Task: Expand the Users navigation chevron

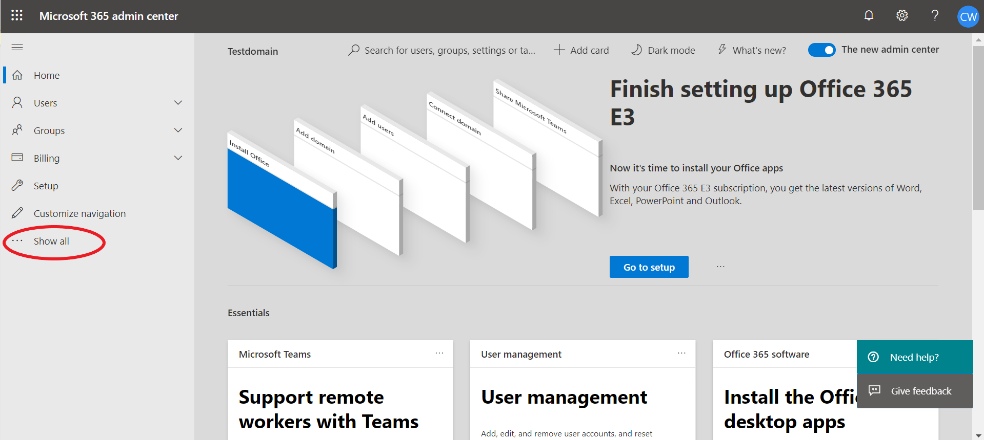Action: click(178, 103)
